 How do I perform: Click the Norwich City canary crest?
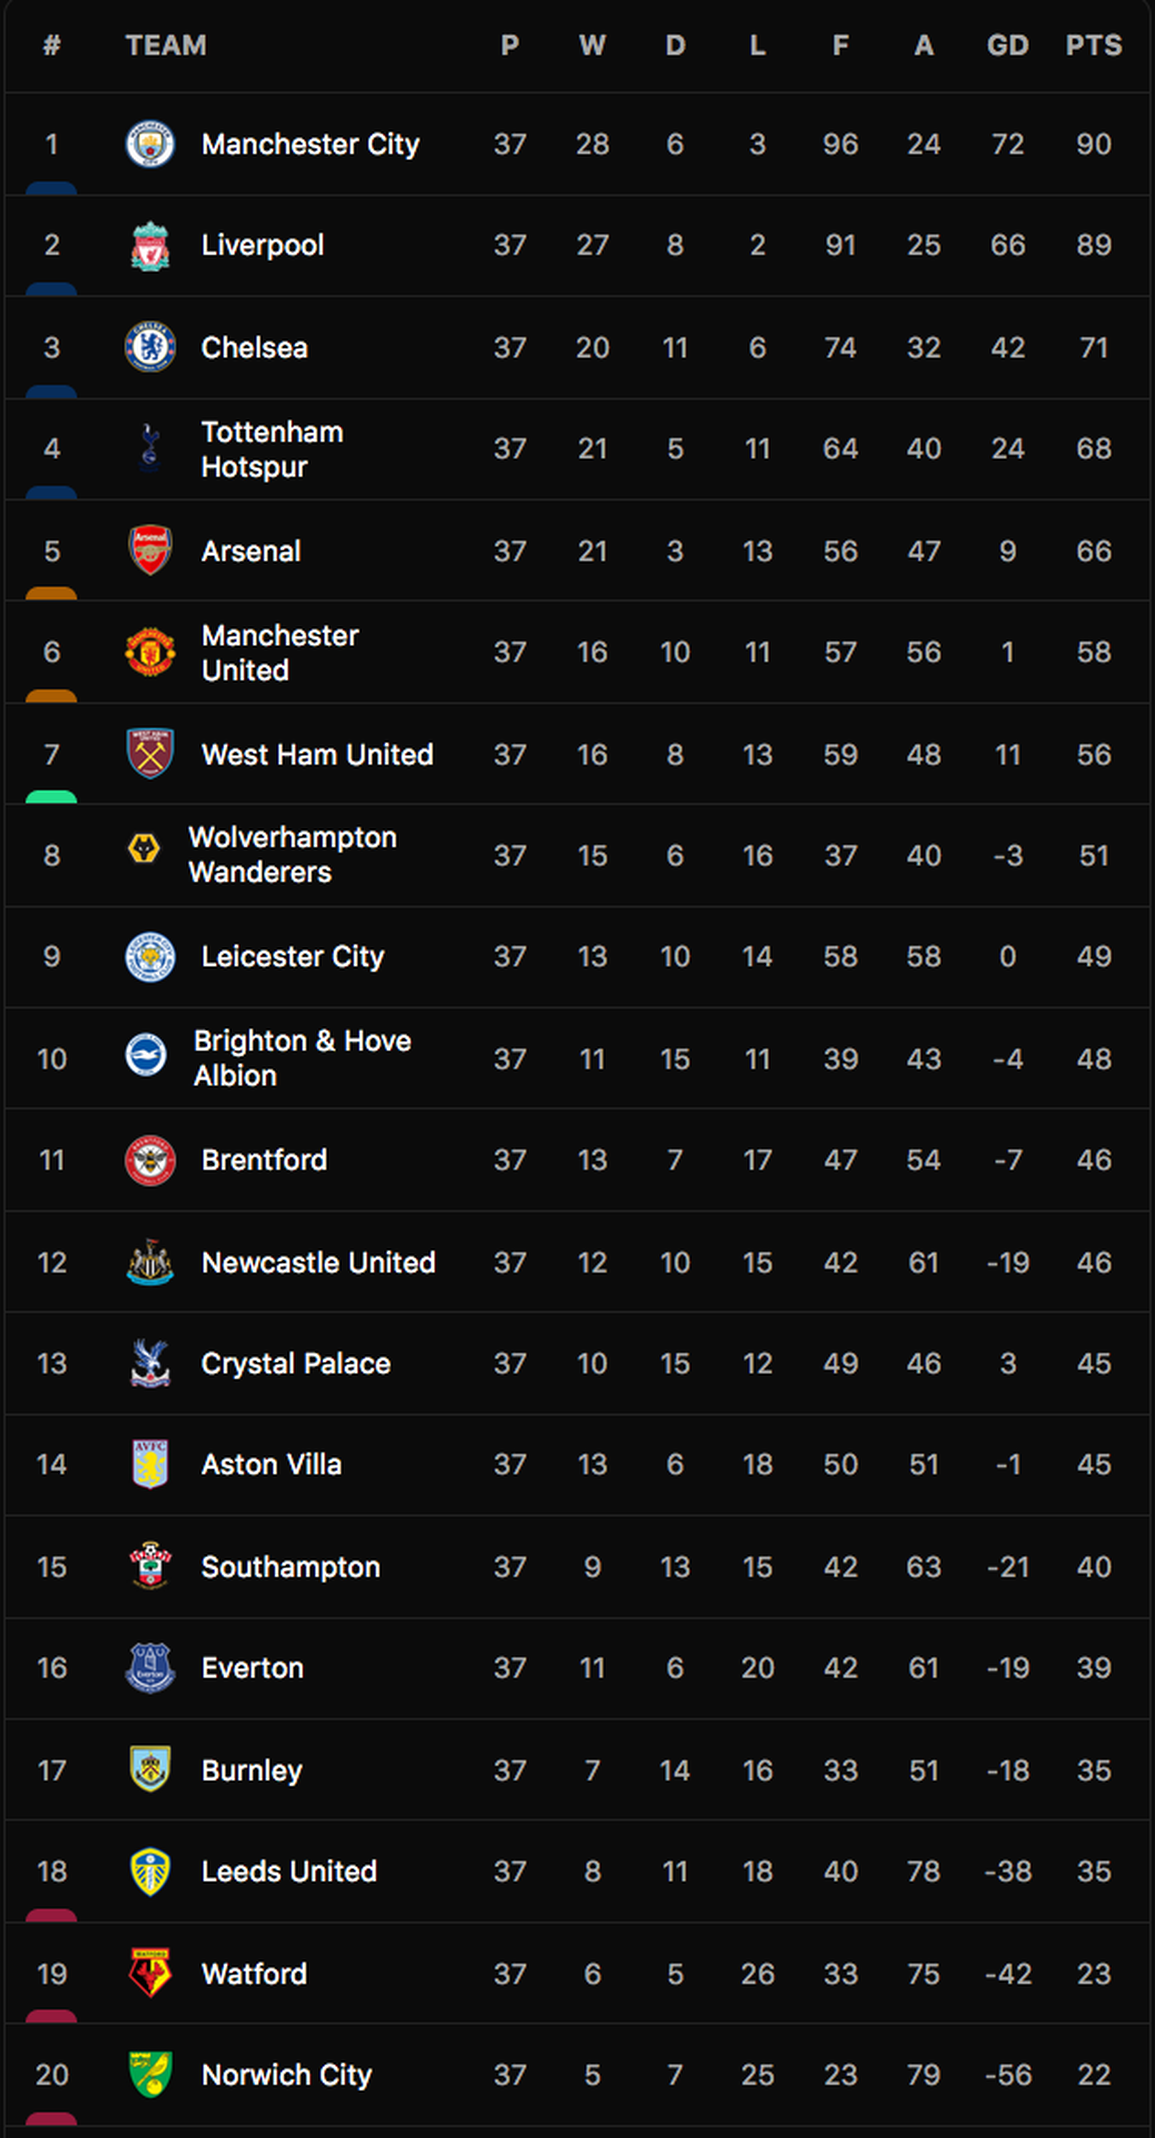tap(150, 2075)
